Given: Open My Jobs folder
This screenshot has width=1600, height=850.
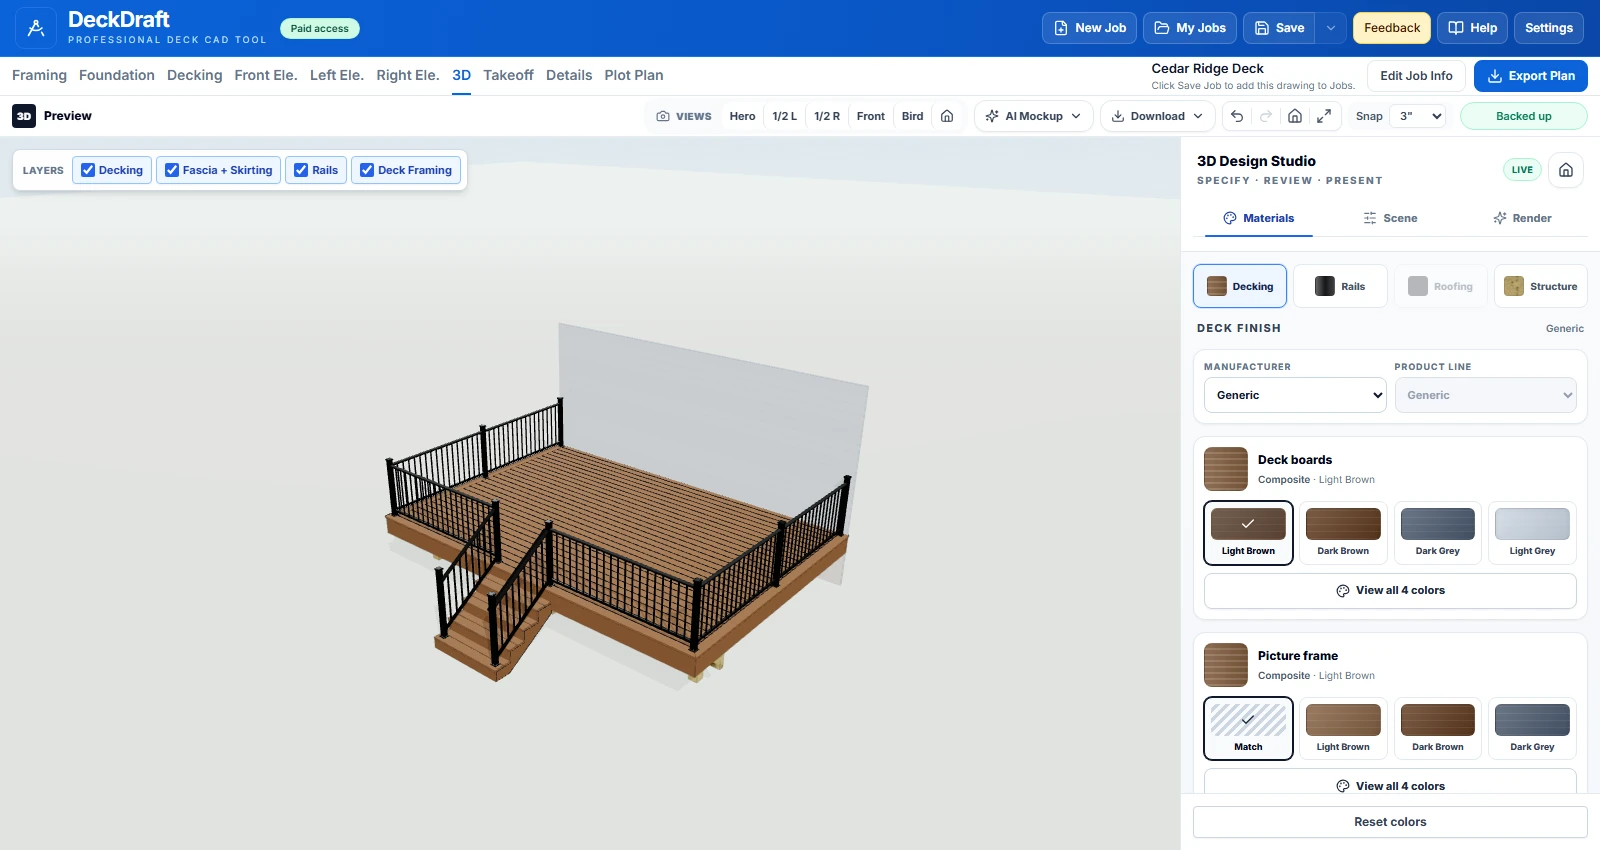Looking at the screenshot, I should 1190,28.
